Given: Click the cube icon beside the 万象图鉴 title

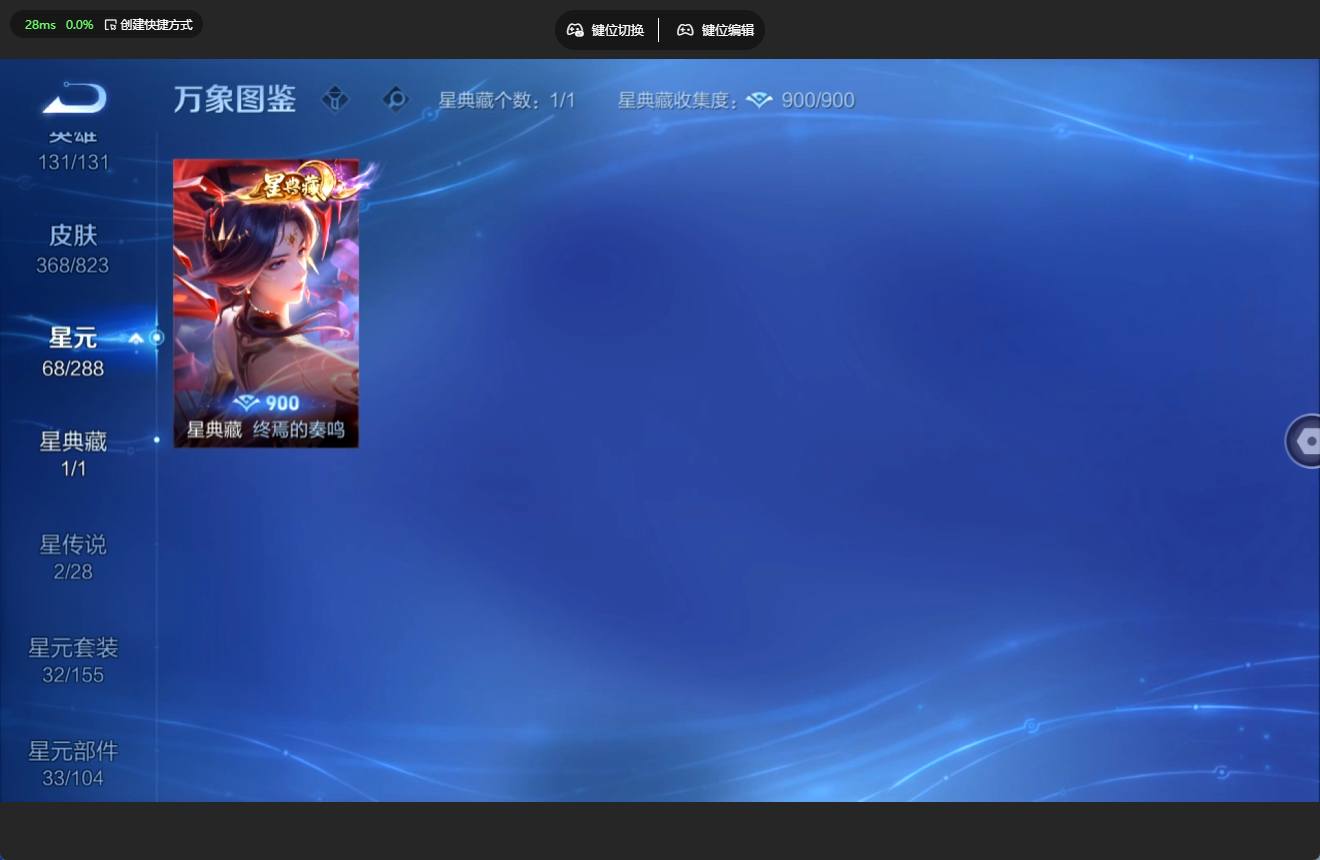Looking at the screenshot, I should [x=336, y=99].
